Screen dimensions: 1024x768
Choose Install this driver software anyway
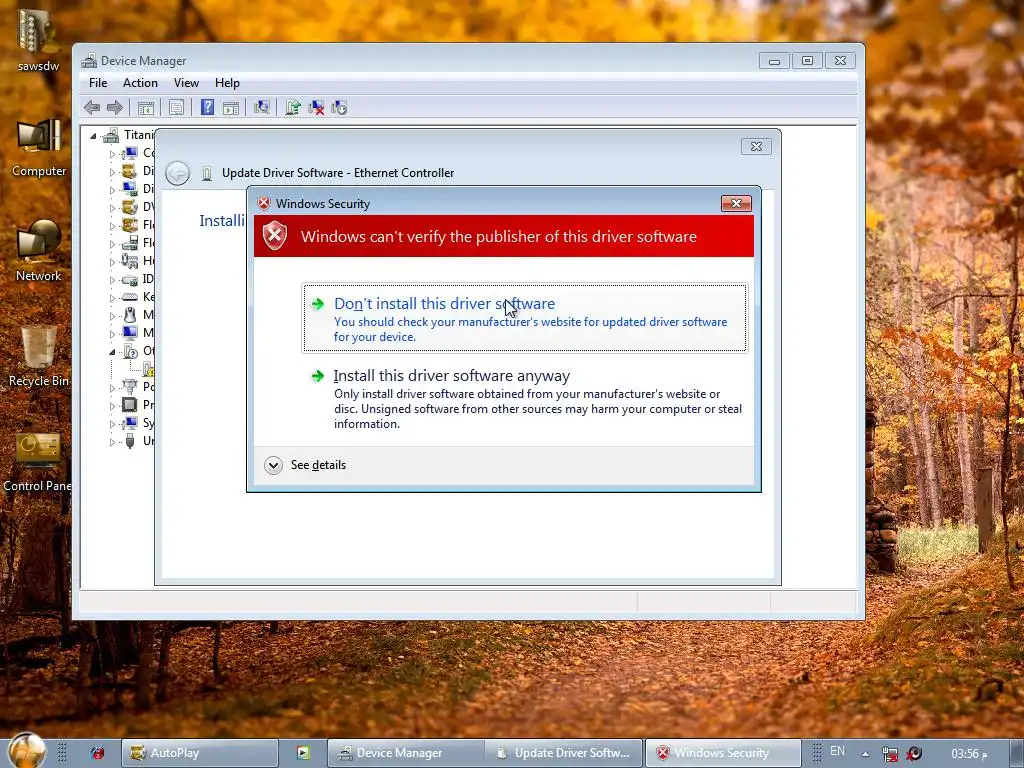[x=524, y=398]
